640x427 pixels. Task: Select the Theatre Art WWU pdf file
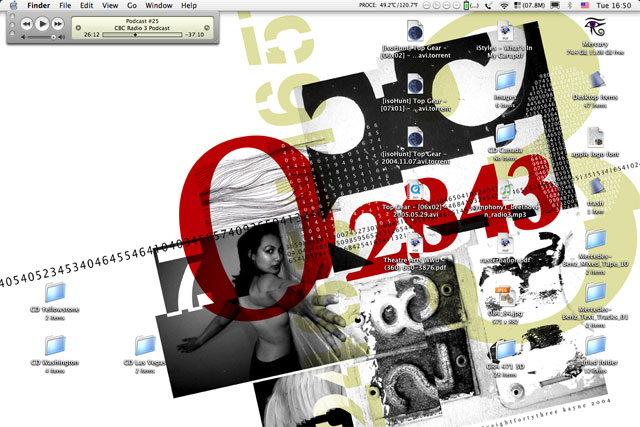tap(415, 244)
